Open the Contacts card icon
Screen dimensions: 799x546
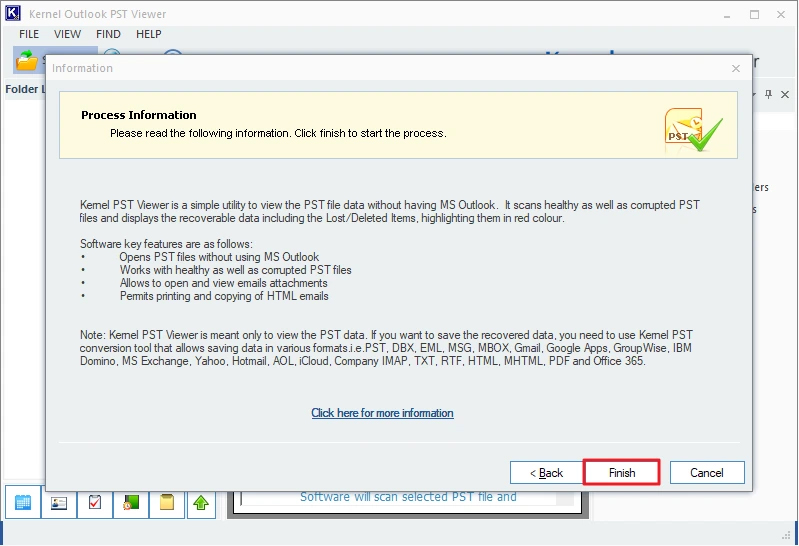click(x=59, y=504)
